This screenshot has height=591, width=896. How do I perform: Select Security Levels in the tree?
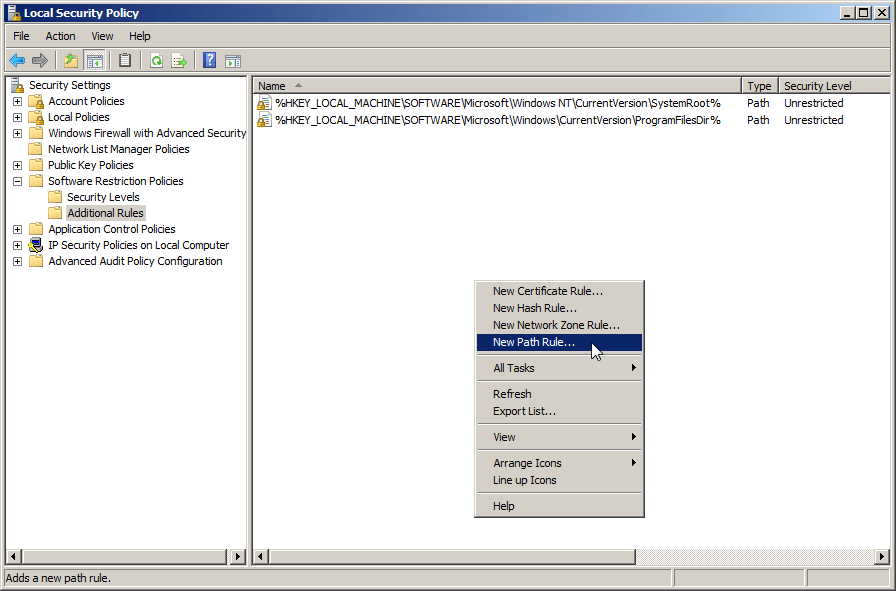tap(103, 197)
